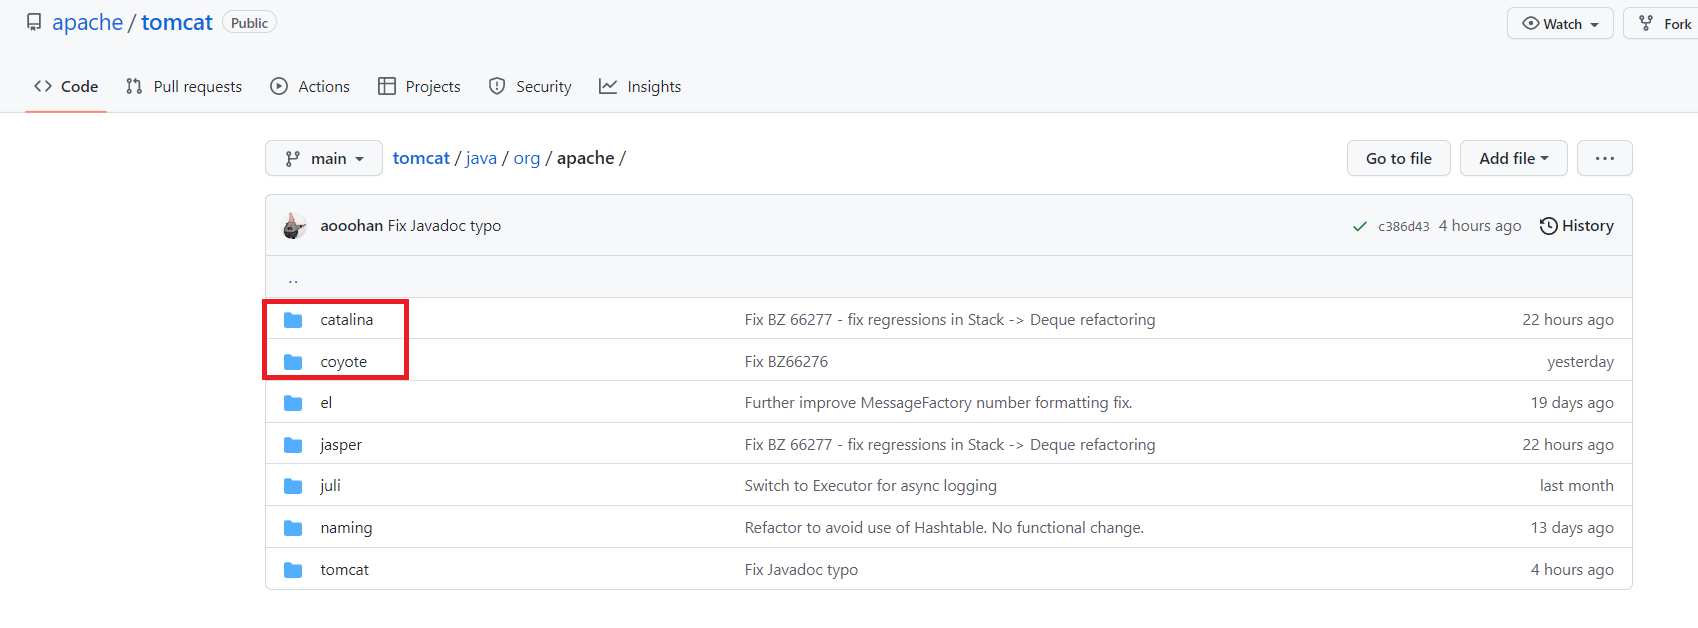Open the naming folder name
This screenshot has width=1698, height=628.
(x=346, y=528)
